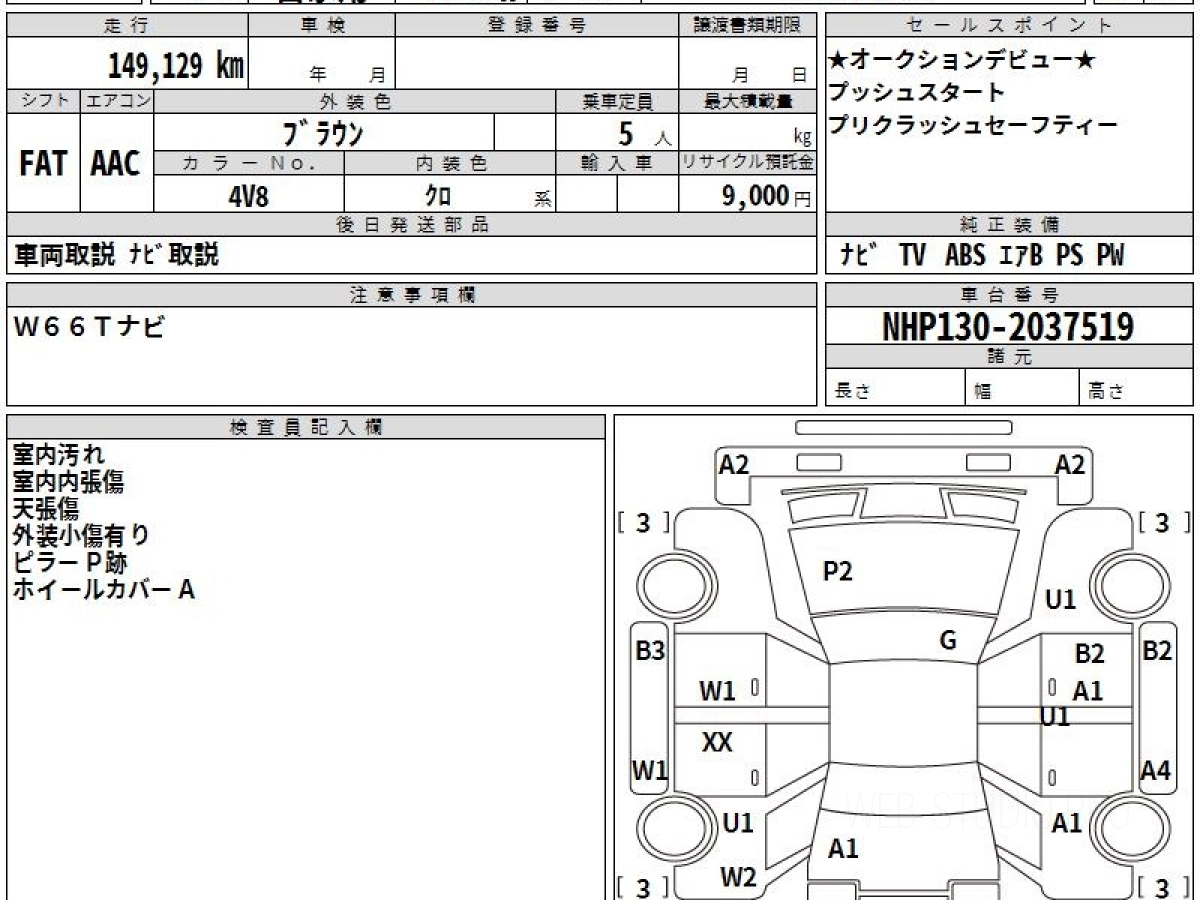Click the カラーNo. header cell
Viewport: 1200px width, 900px height.
pyautogui.click(x=249, y=164)
